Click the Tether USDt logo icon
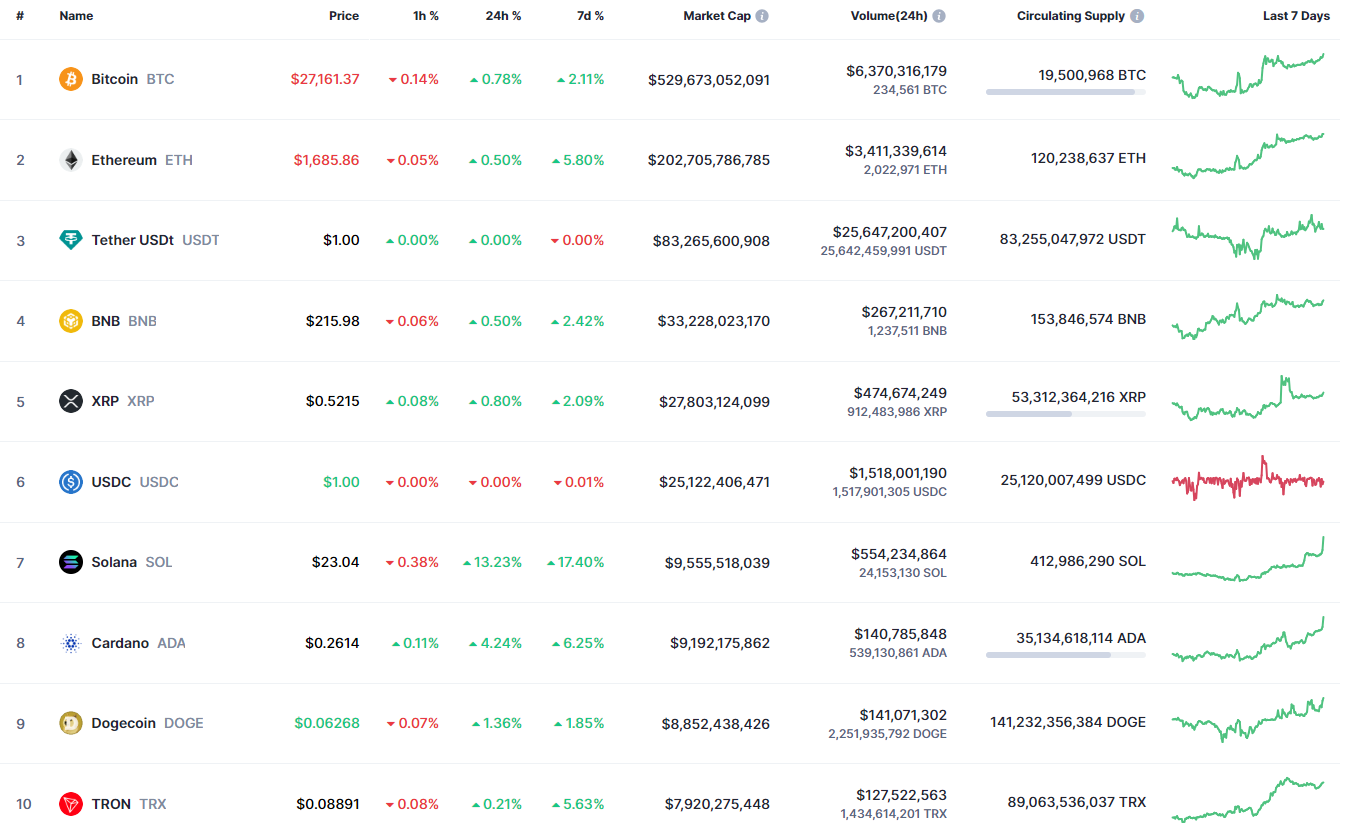This screenshot has width=1357, height=839. [71, 240]
